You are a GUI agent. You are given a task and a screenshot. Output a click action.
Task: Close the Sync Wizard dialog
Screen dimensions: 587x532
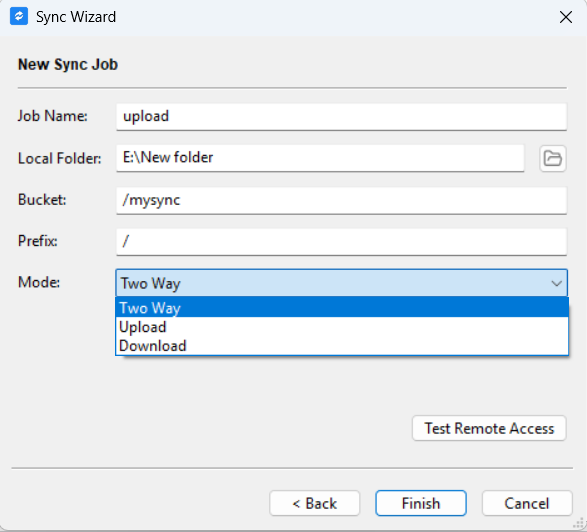(566, 17)
